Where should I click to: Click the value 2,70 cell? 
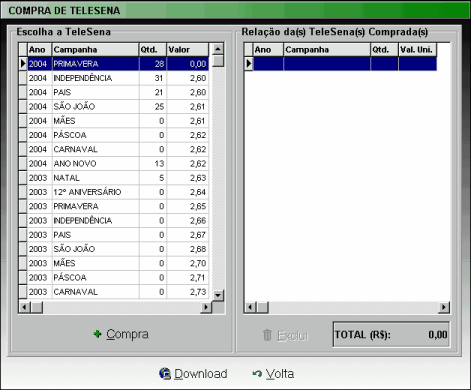[x=188, y=263]
